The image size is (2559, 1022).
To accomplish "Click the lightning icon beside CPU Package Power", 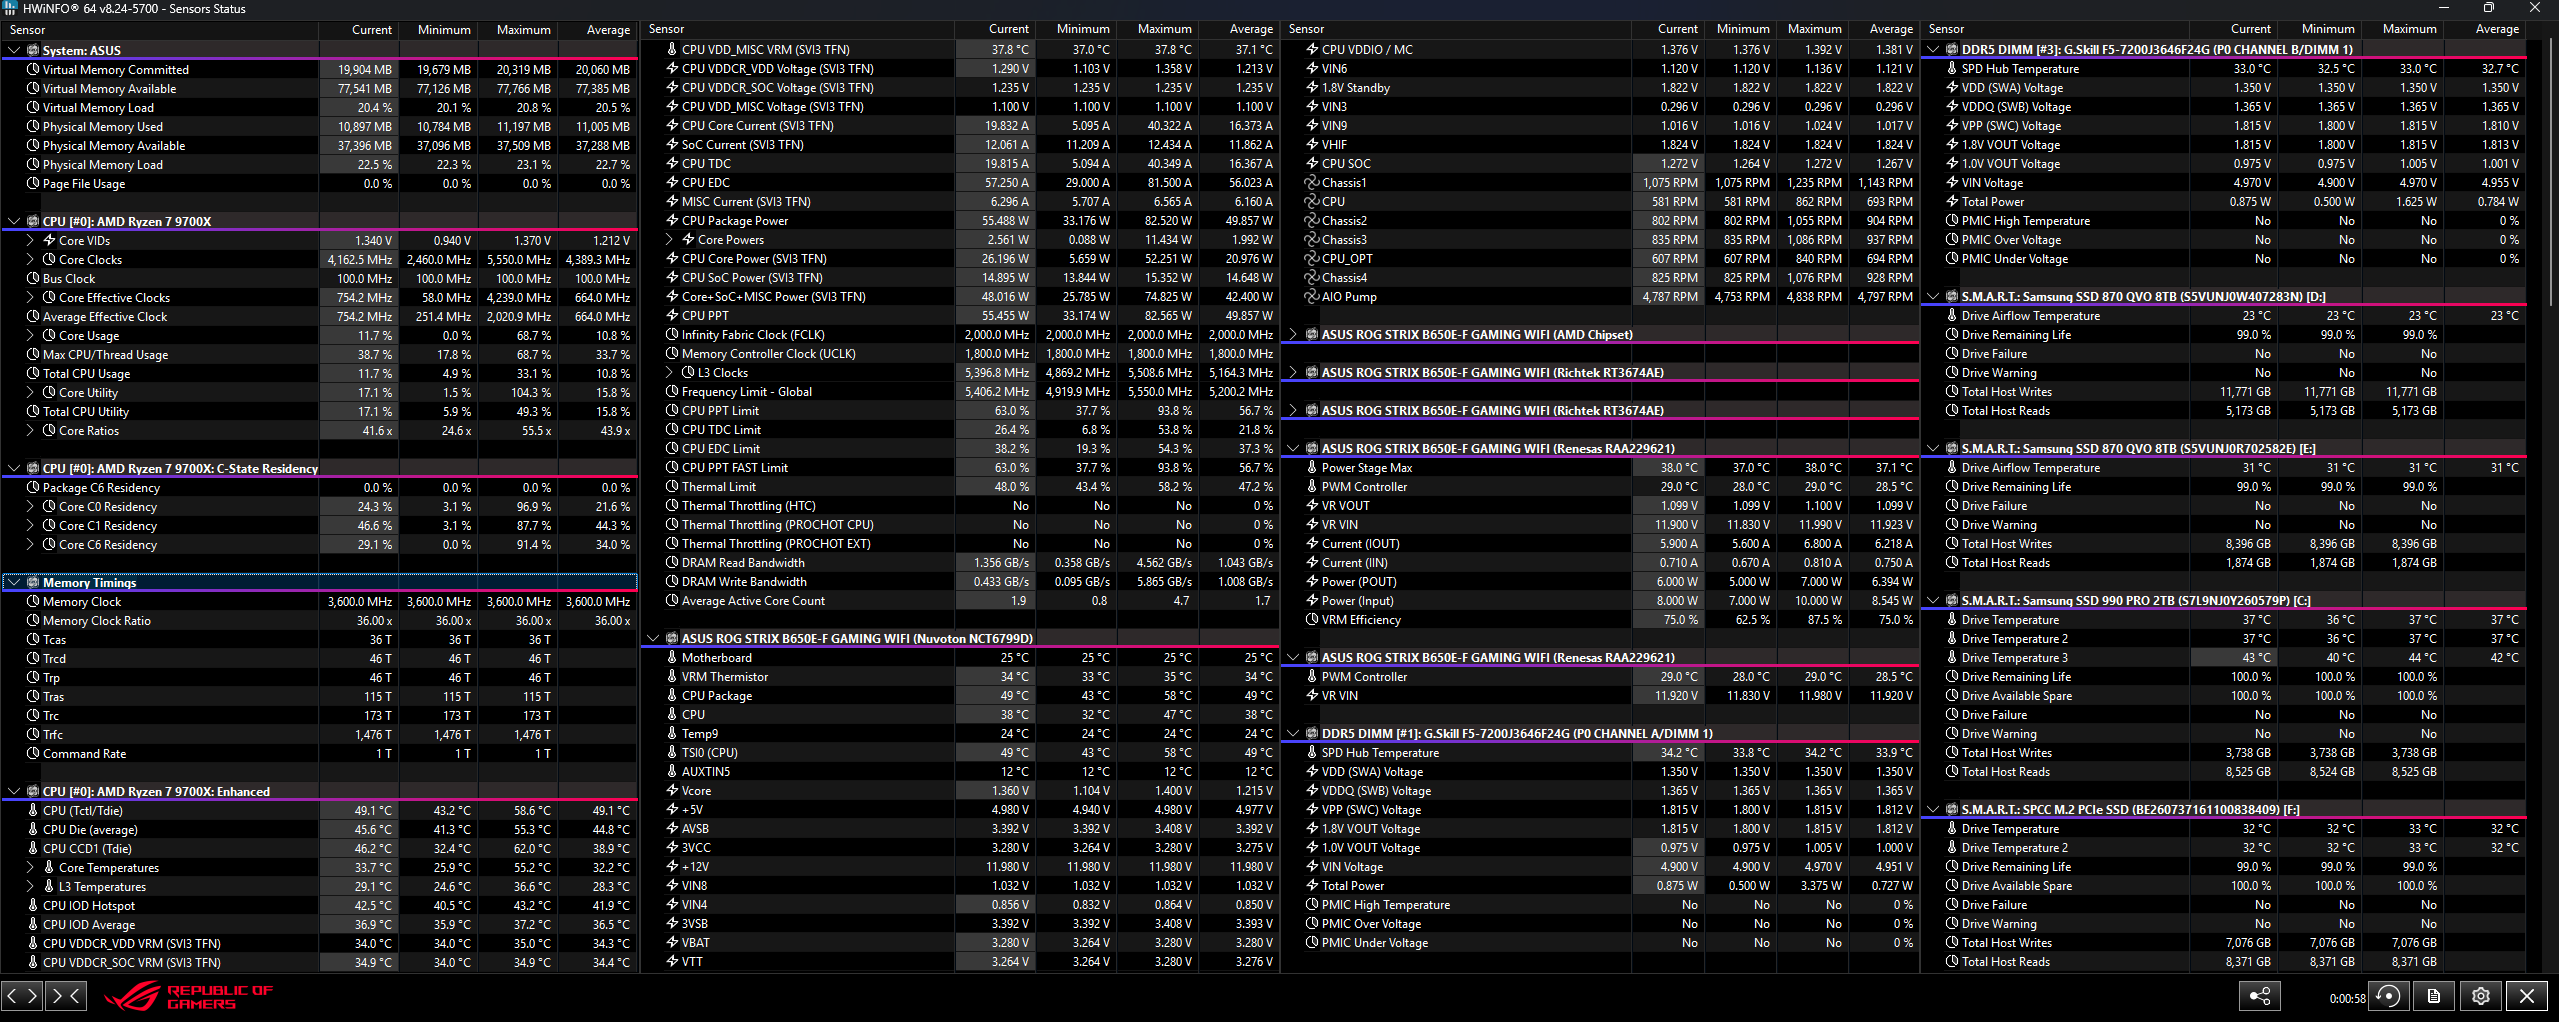I will click(x=672, y=221).
